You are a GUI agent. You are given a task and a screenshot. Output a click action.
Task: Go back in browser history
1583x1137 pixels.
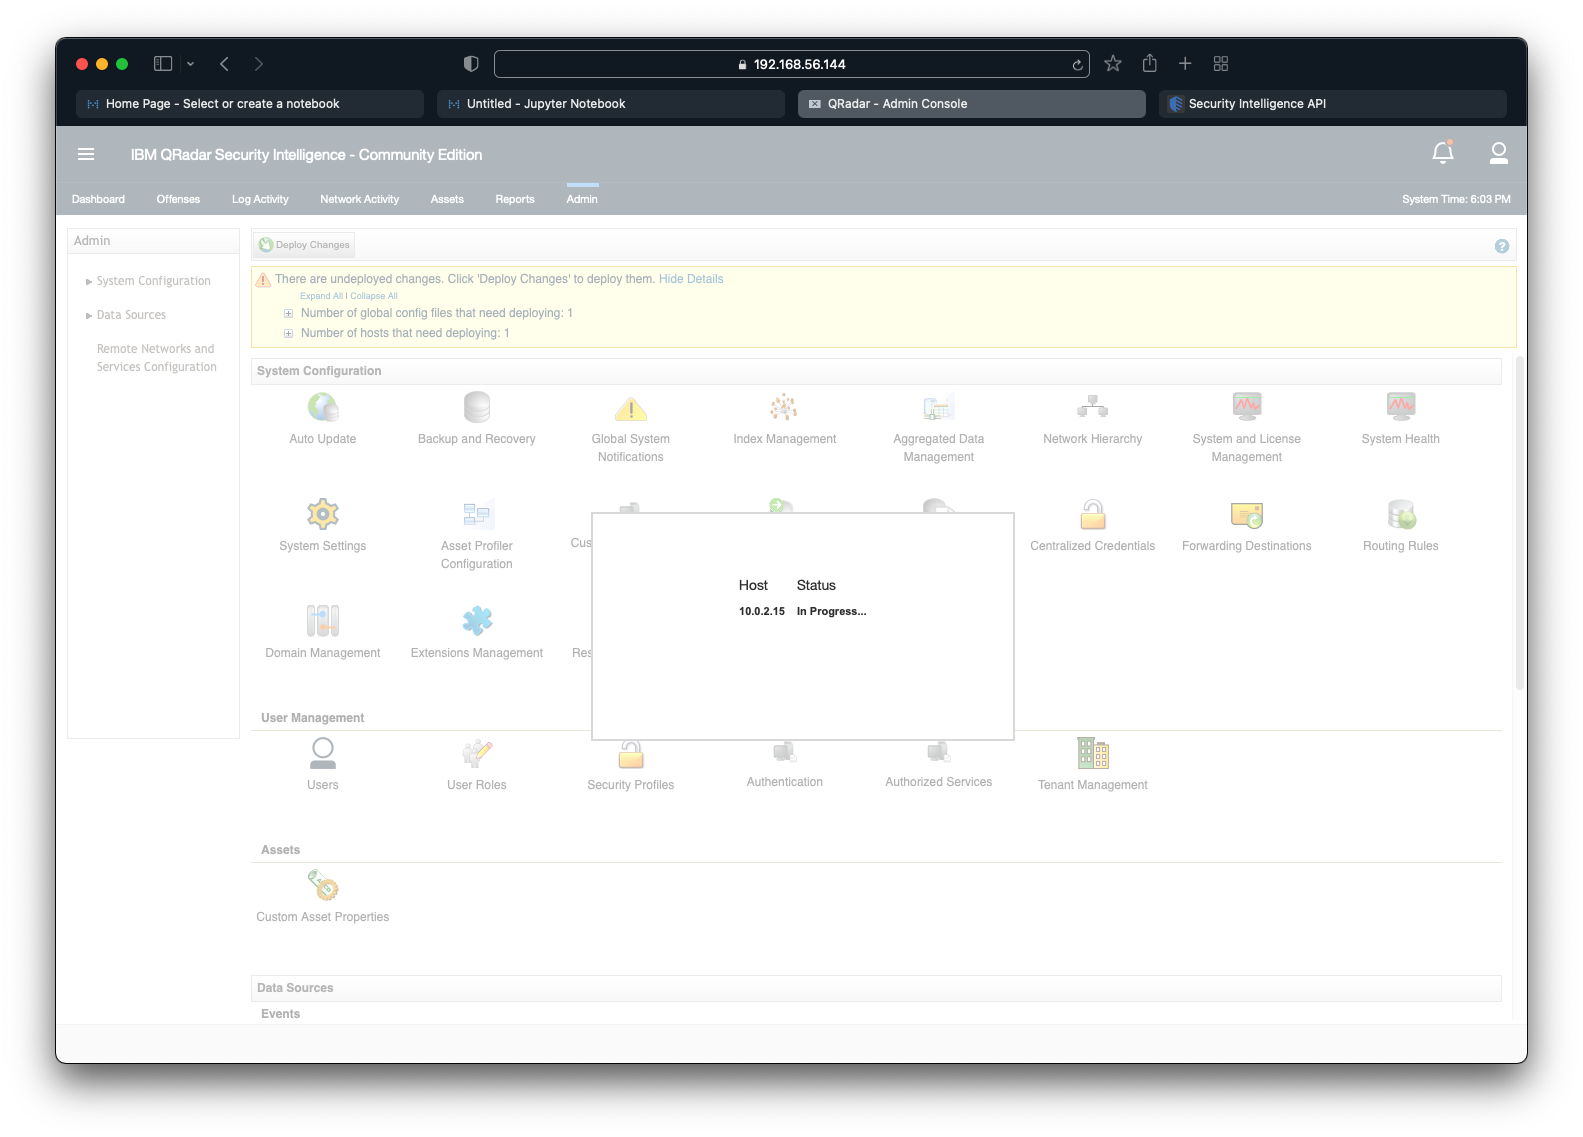pyautogui.click(x=225, y=64)
